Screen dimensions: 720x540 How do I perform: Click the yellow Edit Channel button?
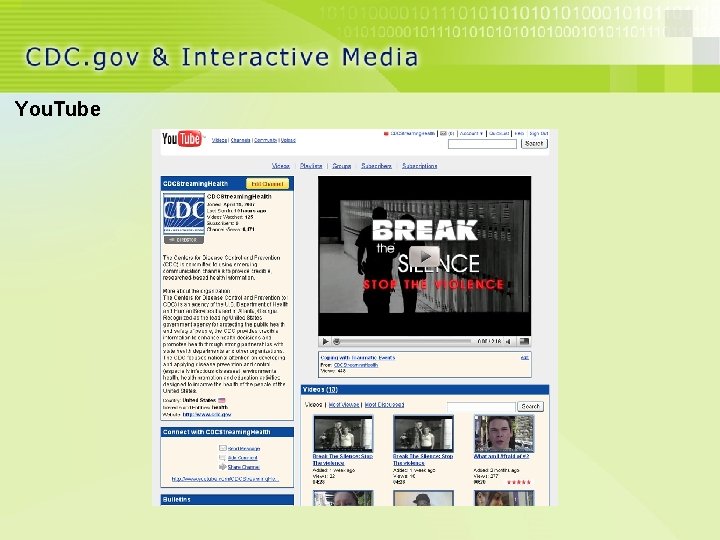point(267,184)
